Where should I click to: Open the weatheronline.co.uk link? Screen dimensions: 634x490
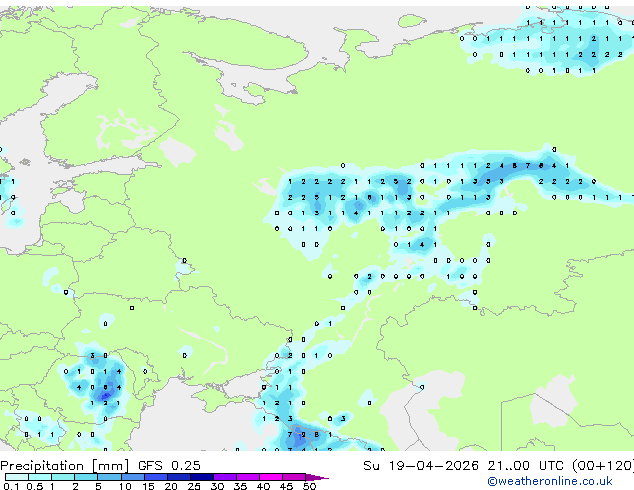click(550, 481)
